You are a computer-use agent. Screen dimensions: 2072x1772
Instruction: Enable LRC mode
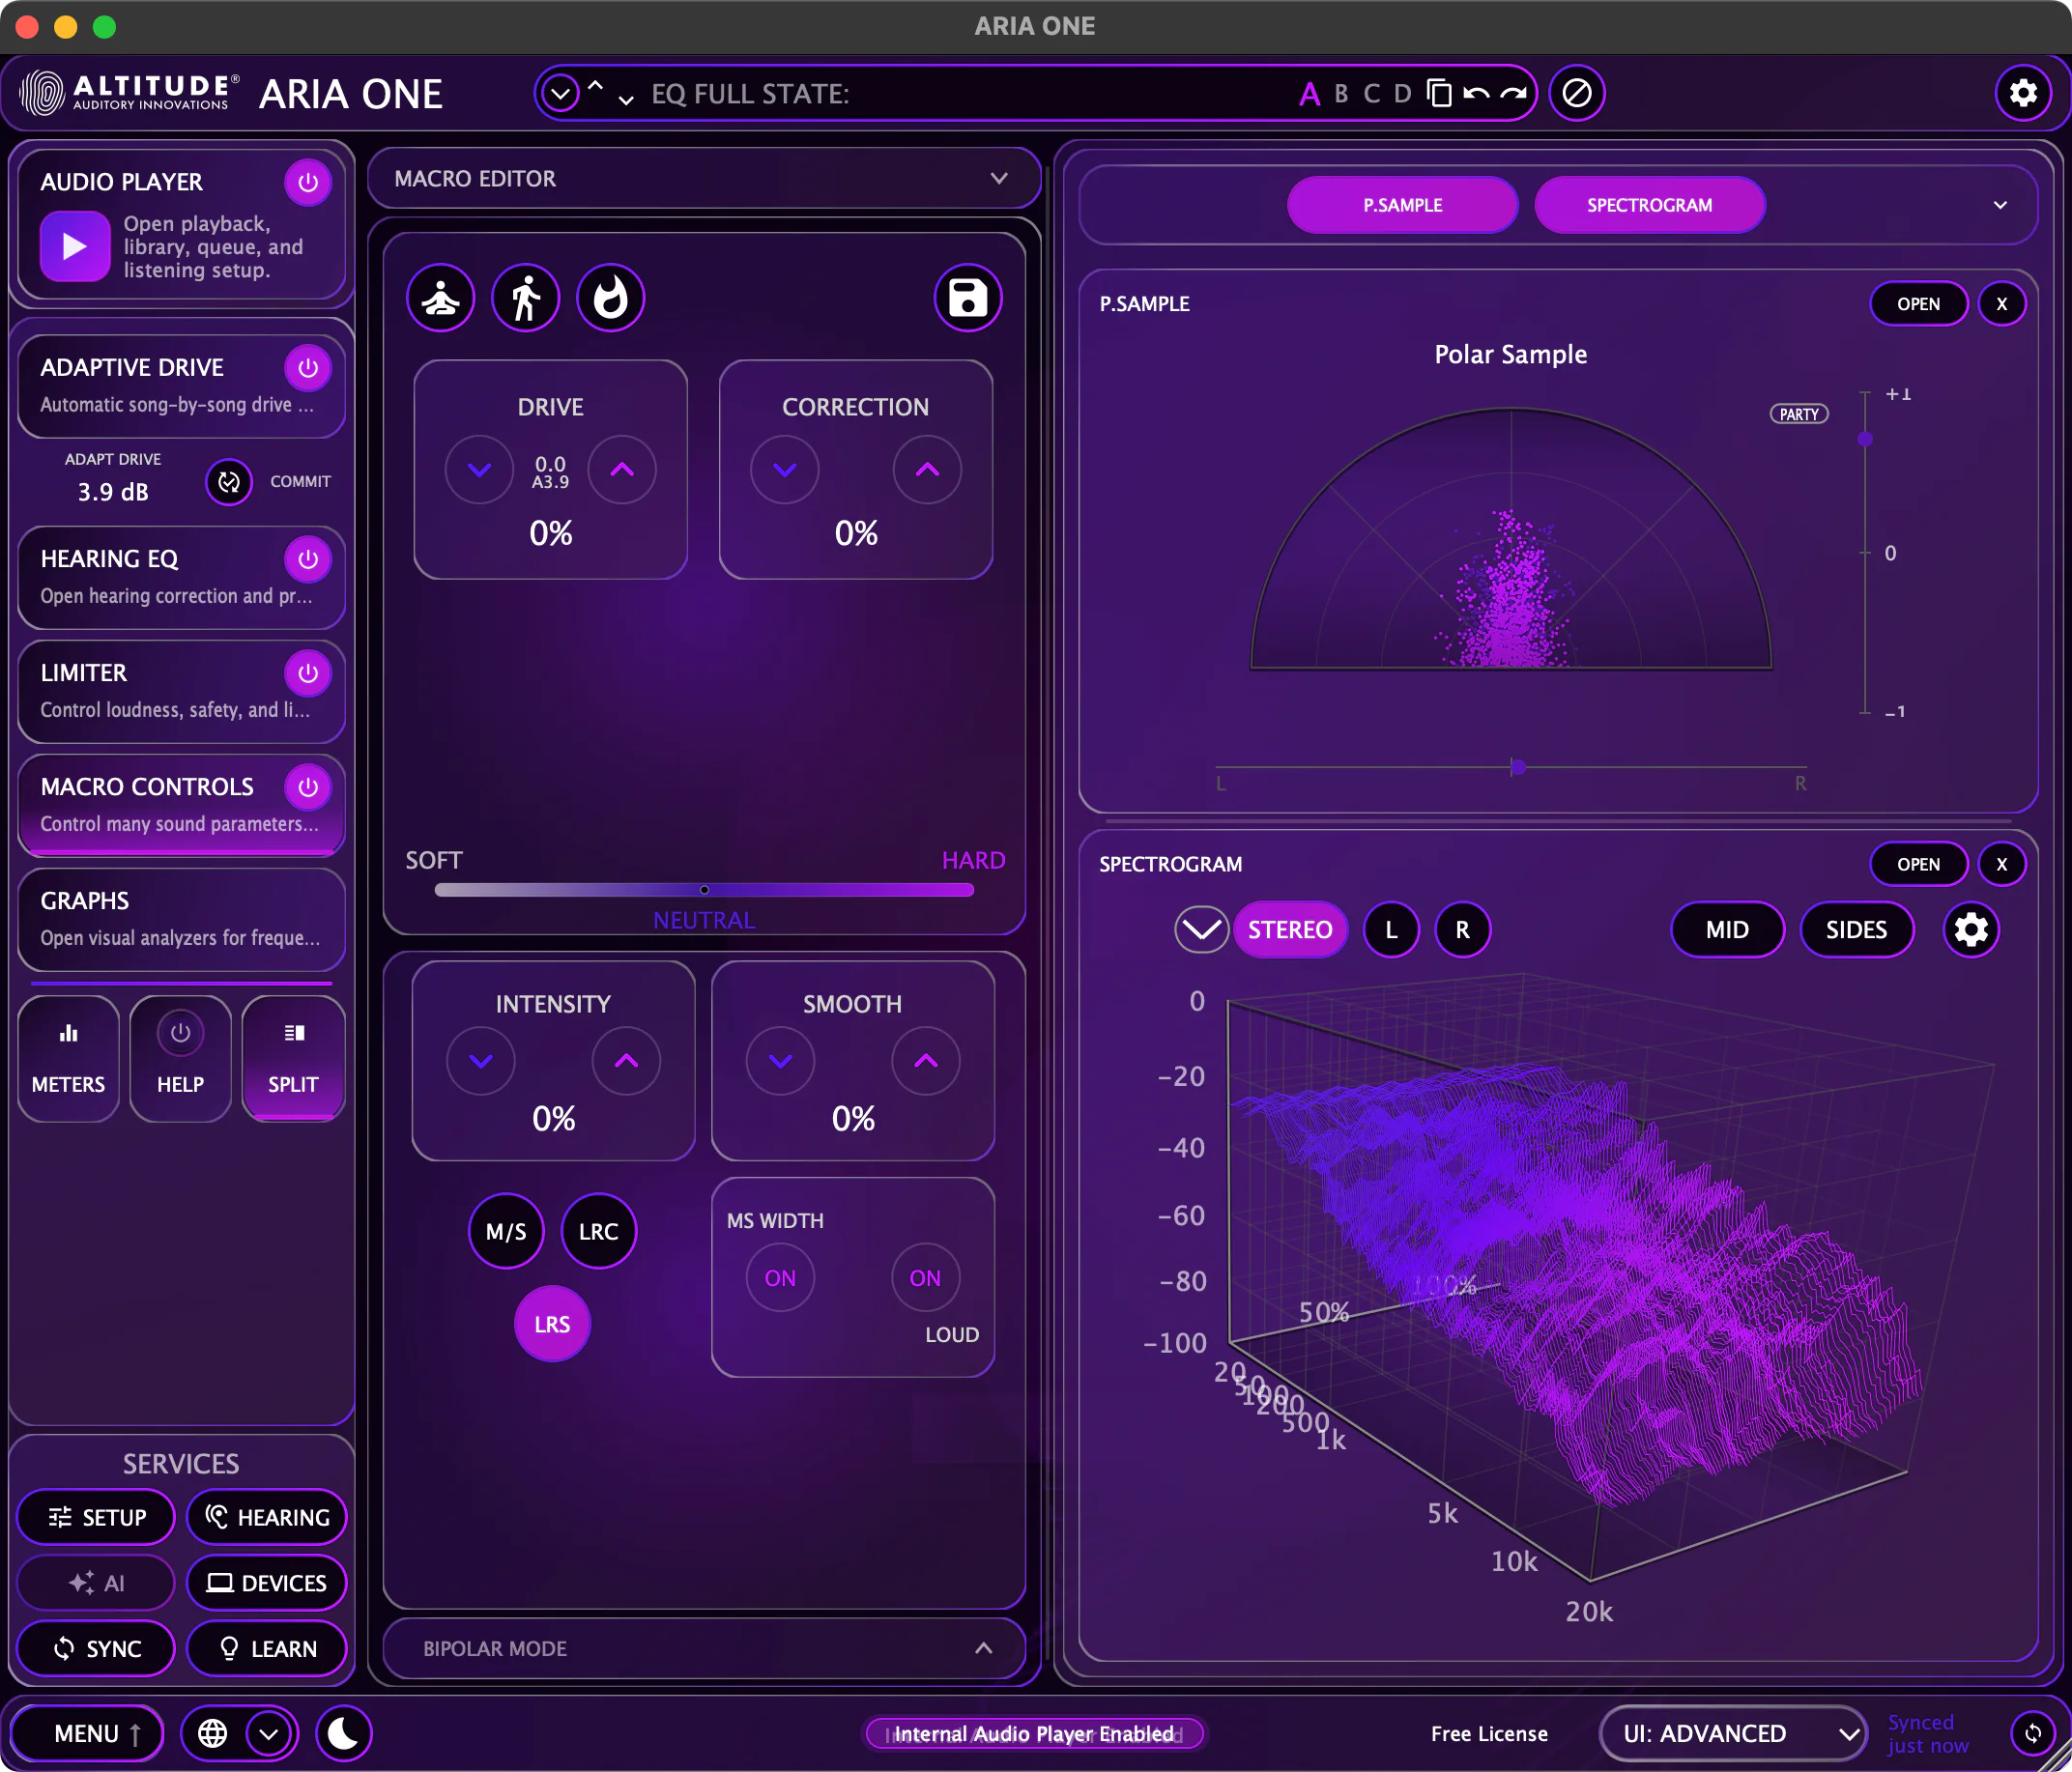coord(598,1232)
